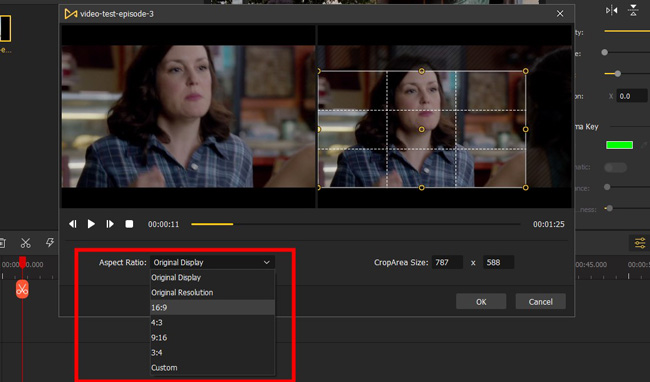
Task: Click the right-middle crop edge handle
Action: click(x=526, y=129)
